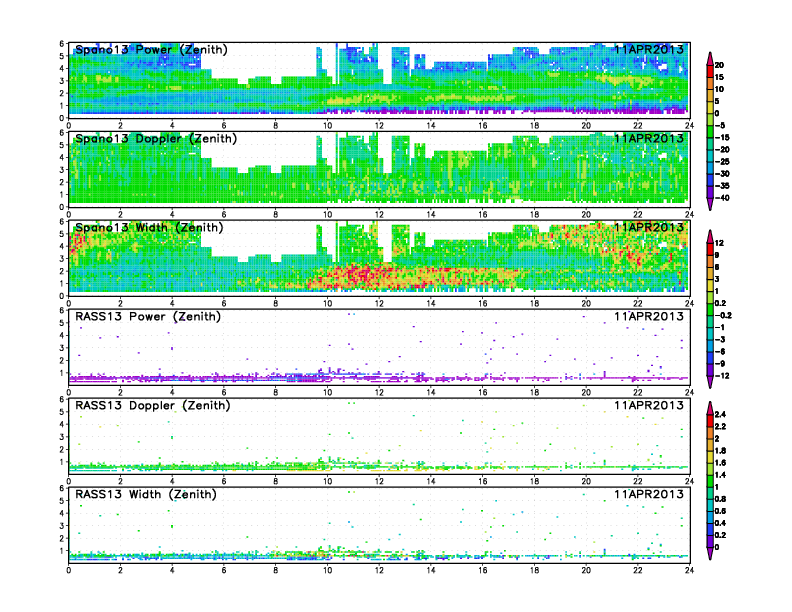
Task: Click cyan swatch between 0.8 and 0.6 on bottom colorbar
Action: (710, 505)
